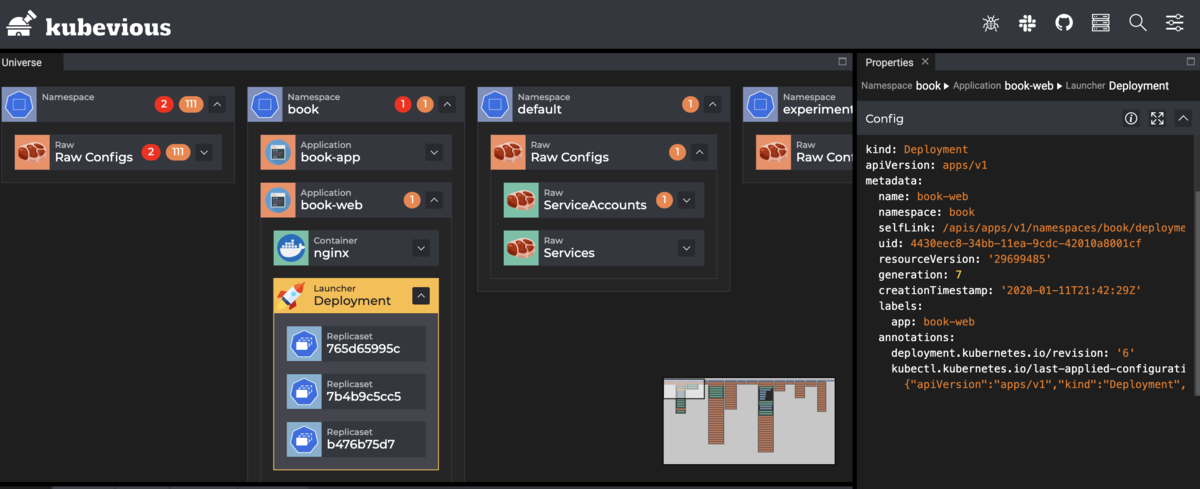Click orange warning badge on book-web
This screenshot has height=489, width=1200.
pyautogui.click(x=412, y=200)
